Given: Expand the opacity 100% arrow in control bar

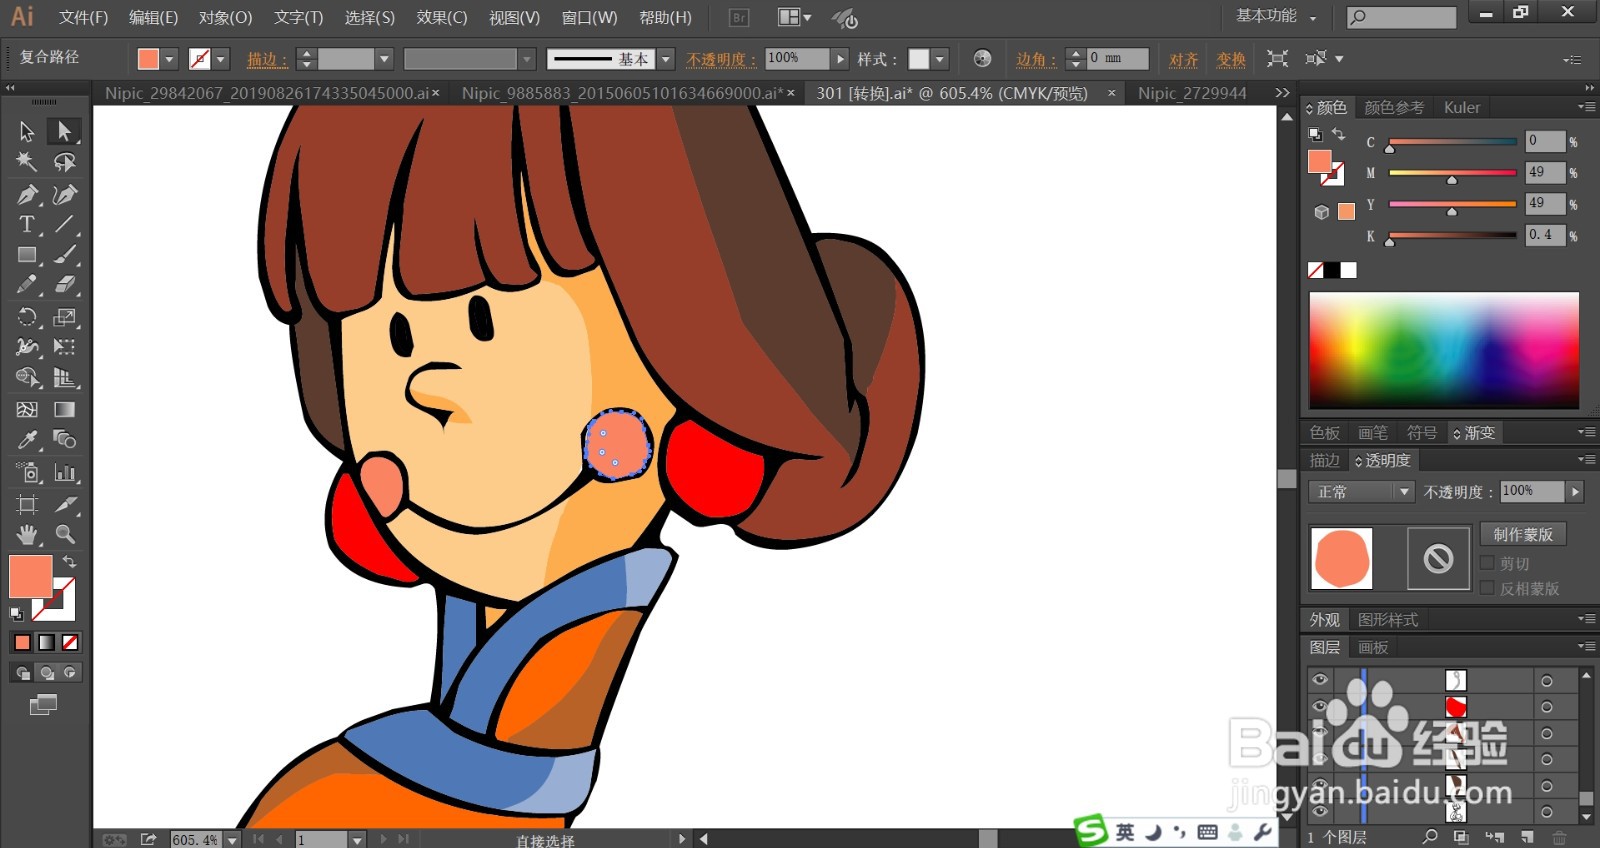Looking at the screenshot, I should (x=840, y=59).
